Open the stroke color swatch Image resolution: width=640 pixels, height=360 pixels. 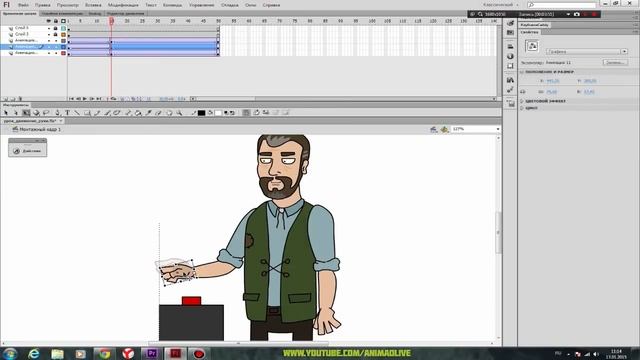coord(201,113)
